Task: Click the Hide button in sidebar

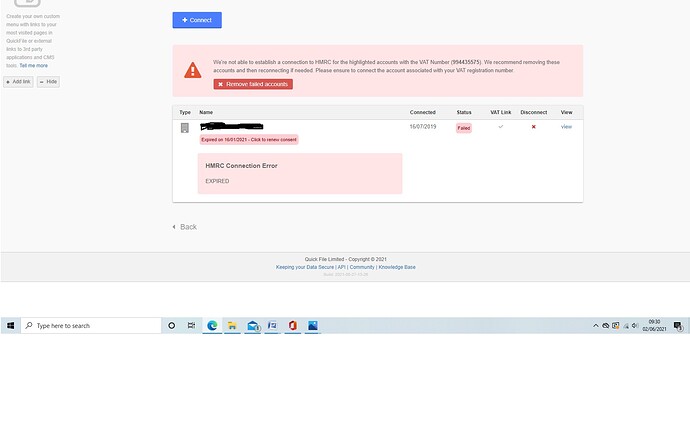Action: click(48, 82)
